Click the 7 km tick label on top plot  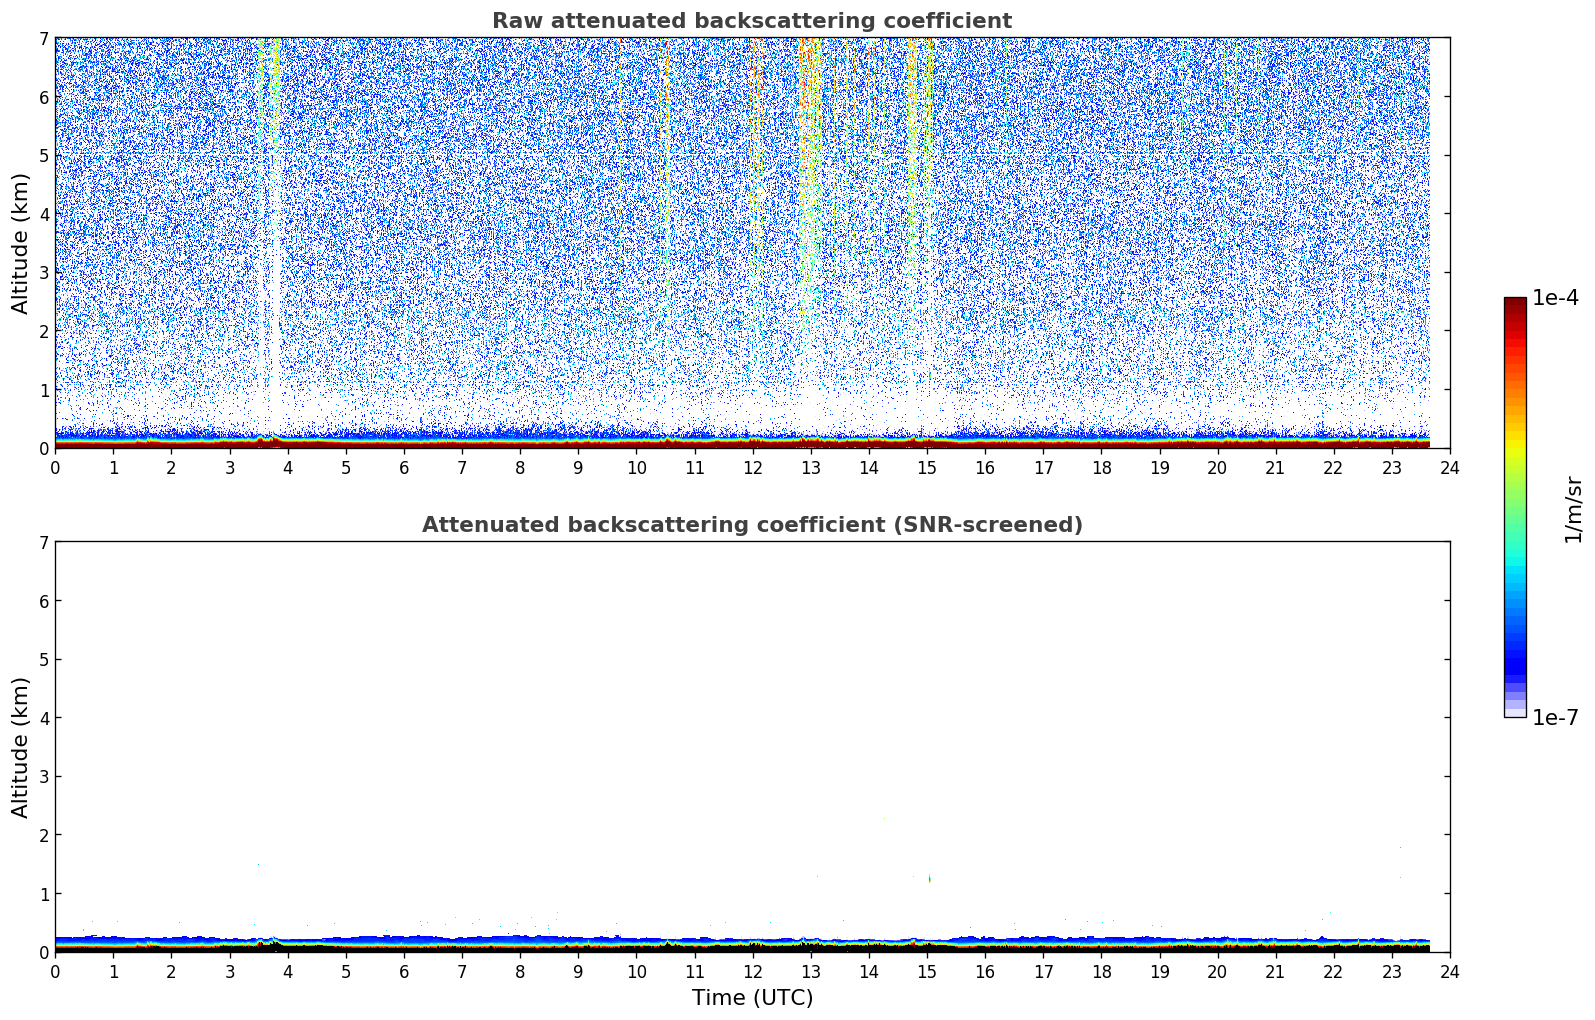click(43, 38)
